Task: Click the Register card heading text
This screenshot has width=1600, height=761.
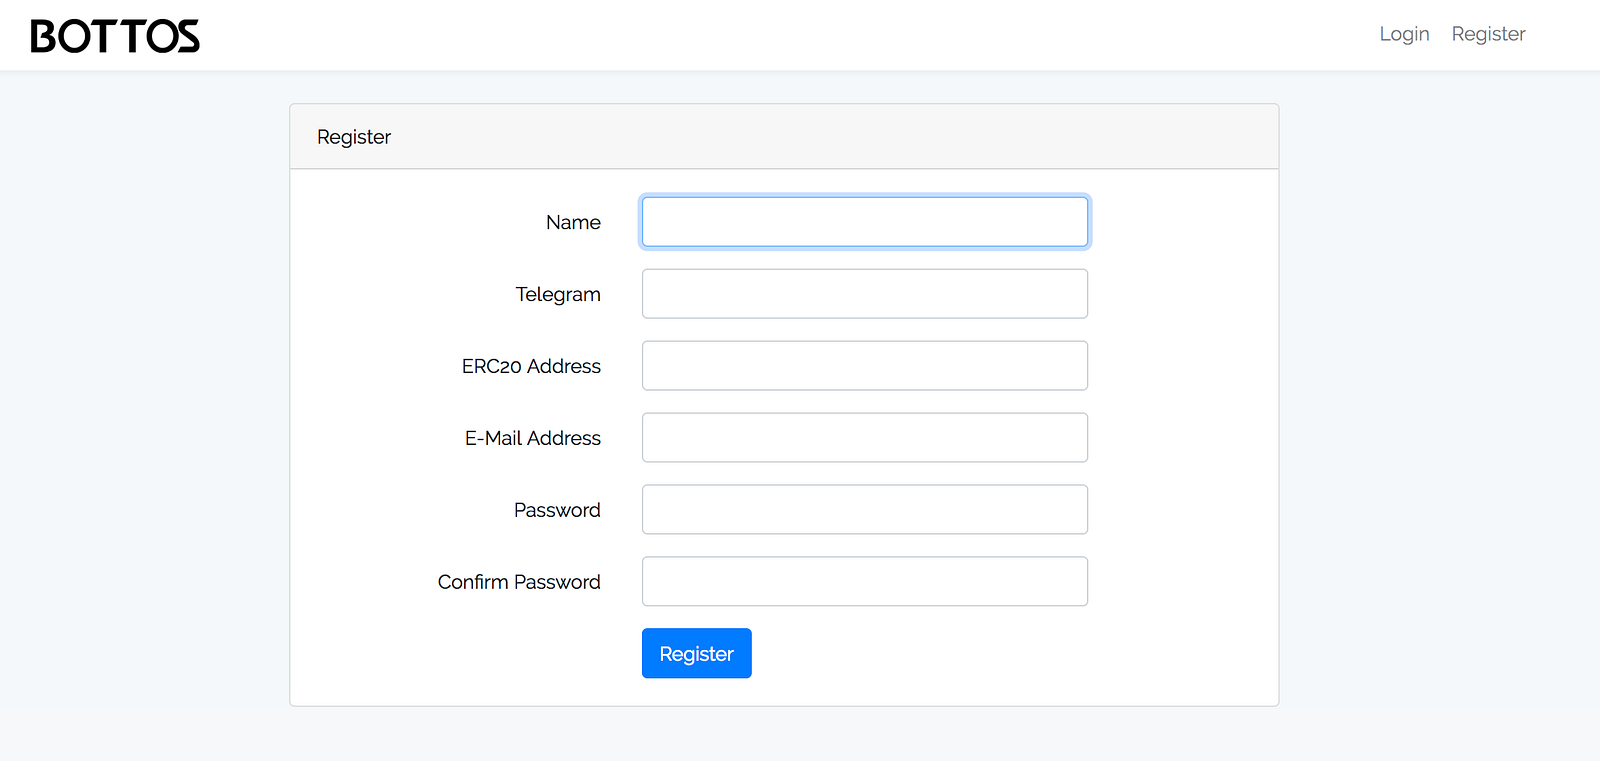Action: (354, 137)
